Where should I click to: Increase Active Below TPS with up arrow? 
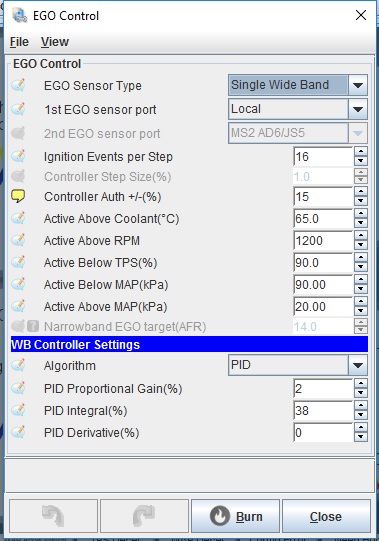(361, 258)
